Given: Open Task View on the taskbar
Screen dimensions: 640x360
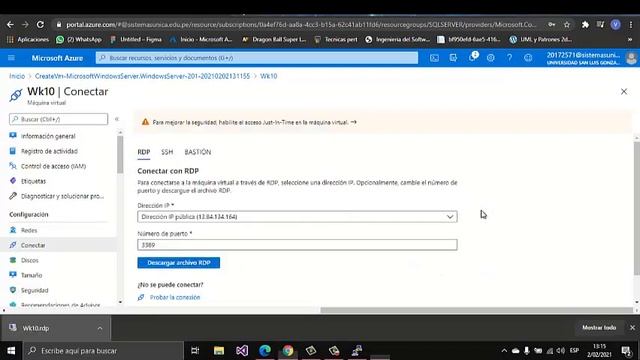Looking at the screenshot, I should point(195,351).
